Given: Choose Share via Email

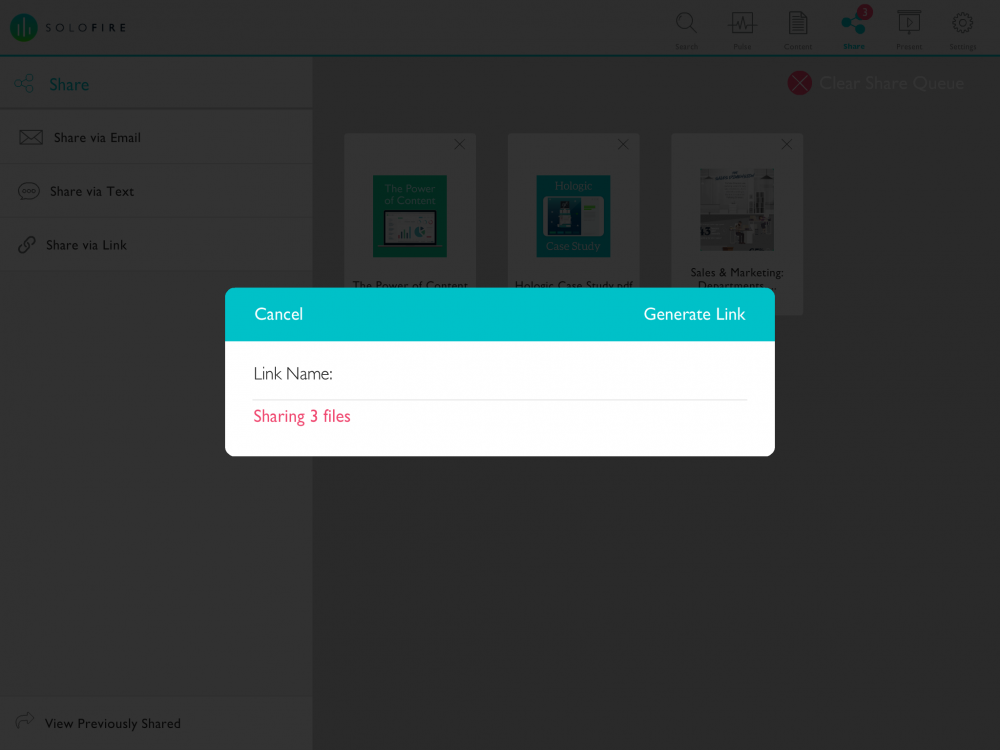Looking at the screenshot, I should tap(156, 138).
